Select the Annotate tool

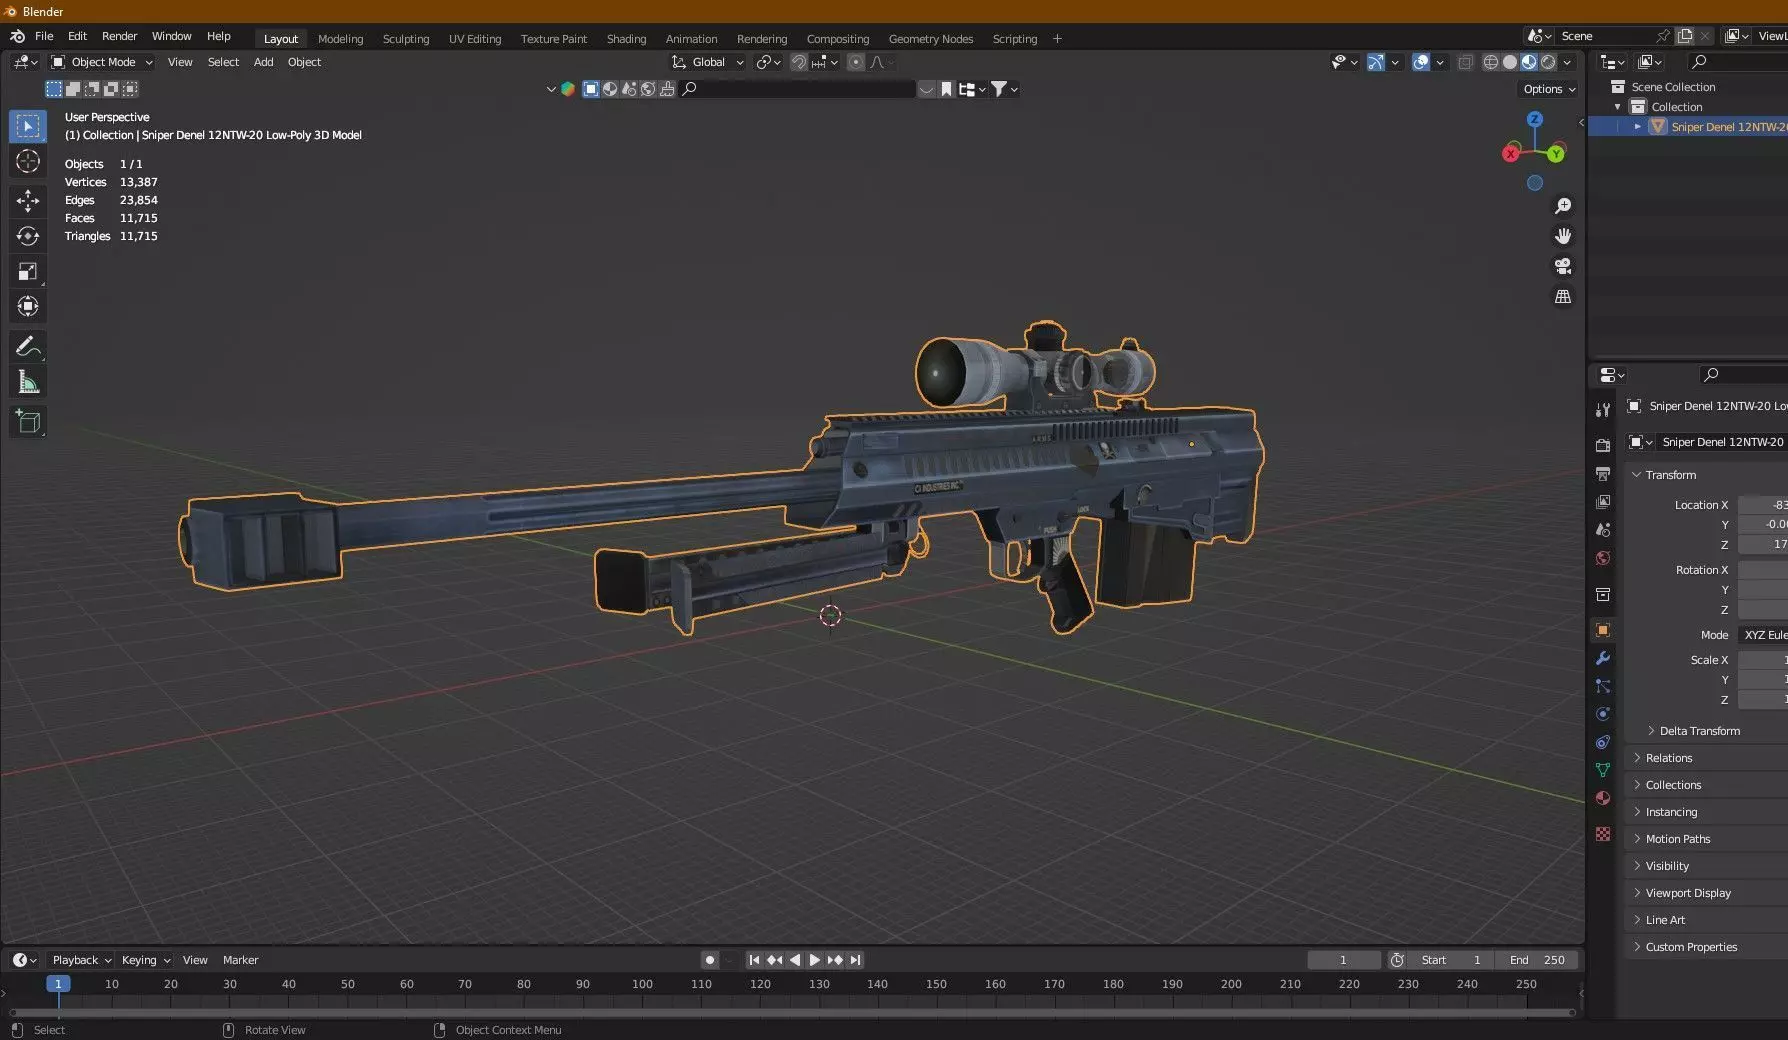(x=28, y=346)
